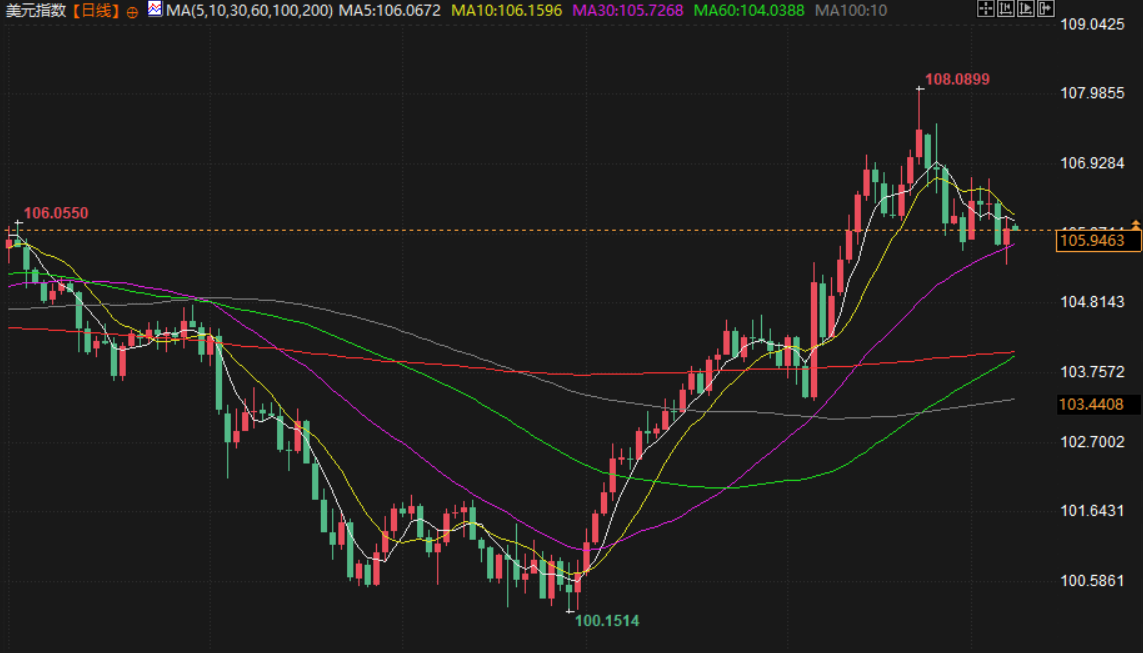Click the crosshair icon beside 日线
The width and height of the screenshot is (1143, 653).
click(x=133, y=11)
